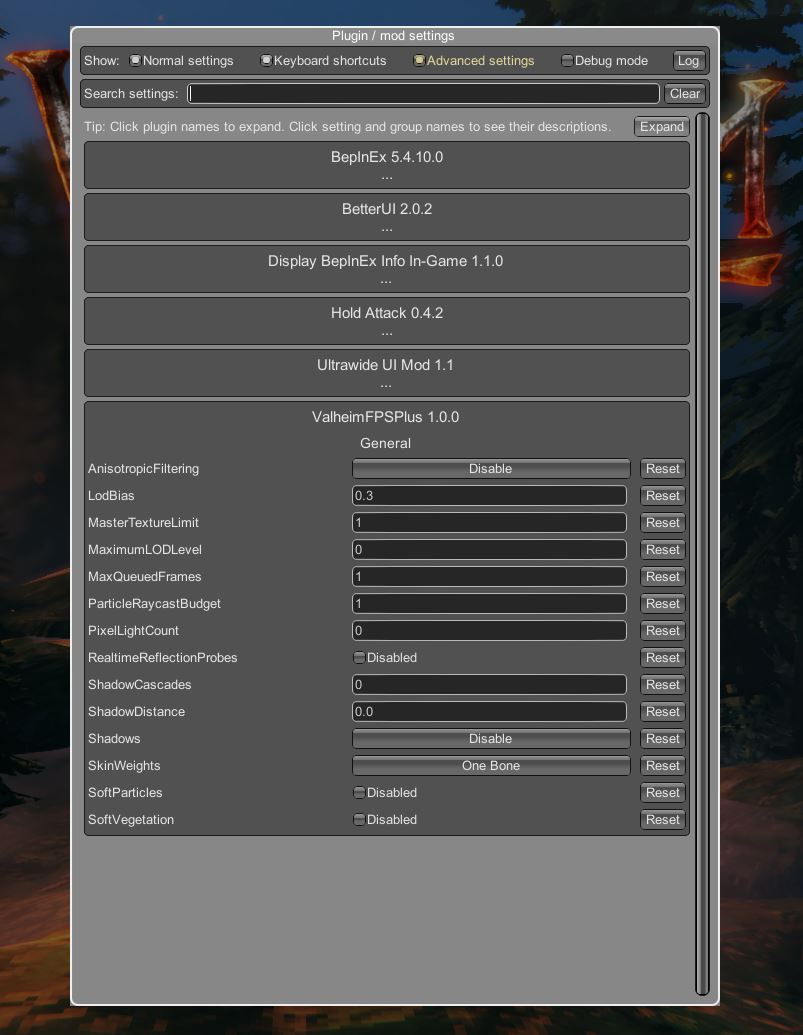Expand Hold Attack 0.4.2 plugin
803x1035 pixels.
[x=387, y=321]
